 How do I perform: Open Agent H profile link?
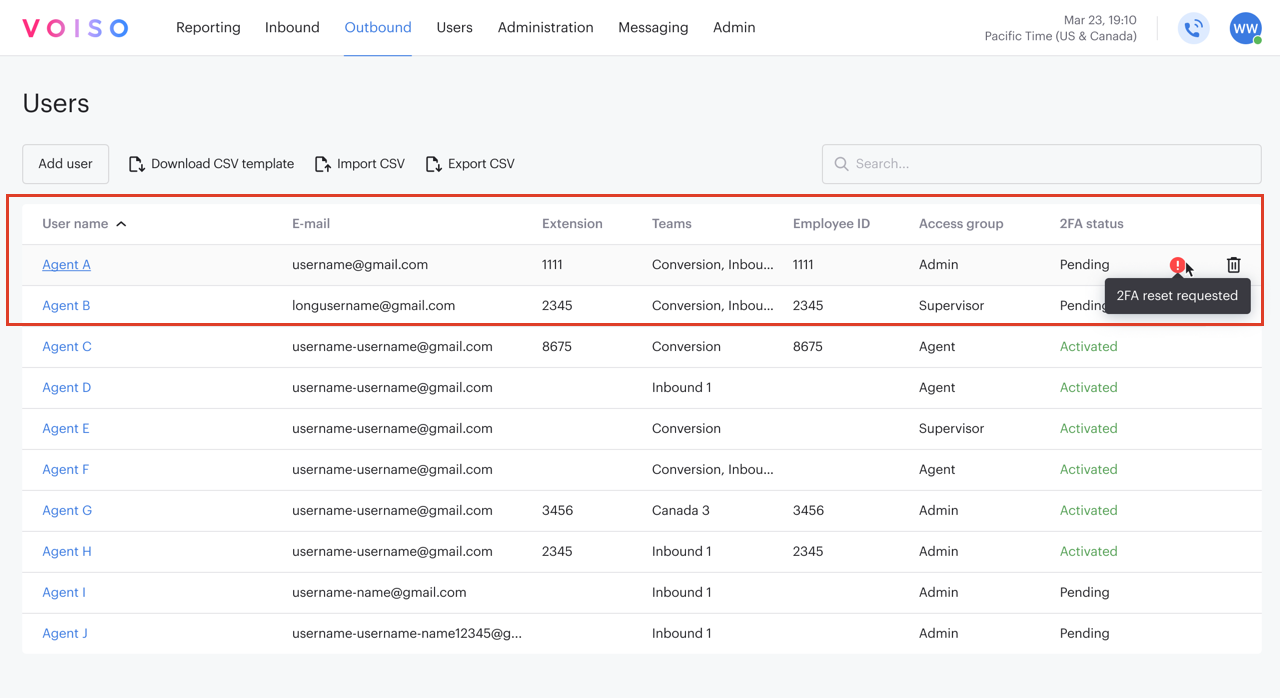[x=67, y=552]
